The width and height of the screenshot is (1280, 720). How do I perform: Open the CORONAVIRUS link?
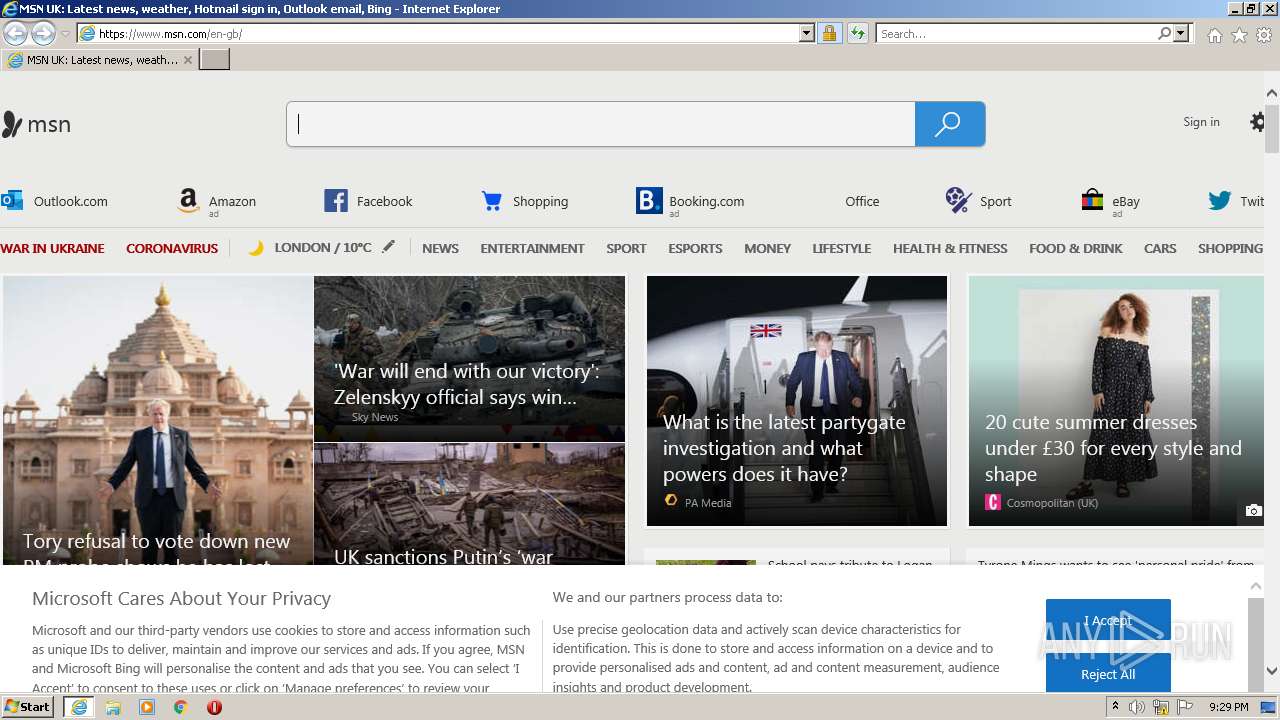pyautogui.click(x=172, y=248)
